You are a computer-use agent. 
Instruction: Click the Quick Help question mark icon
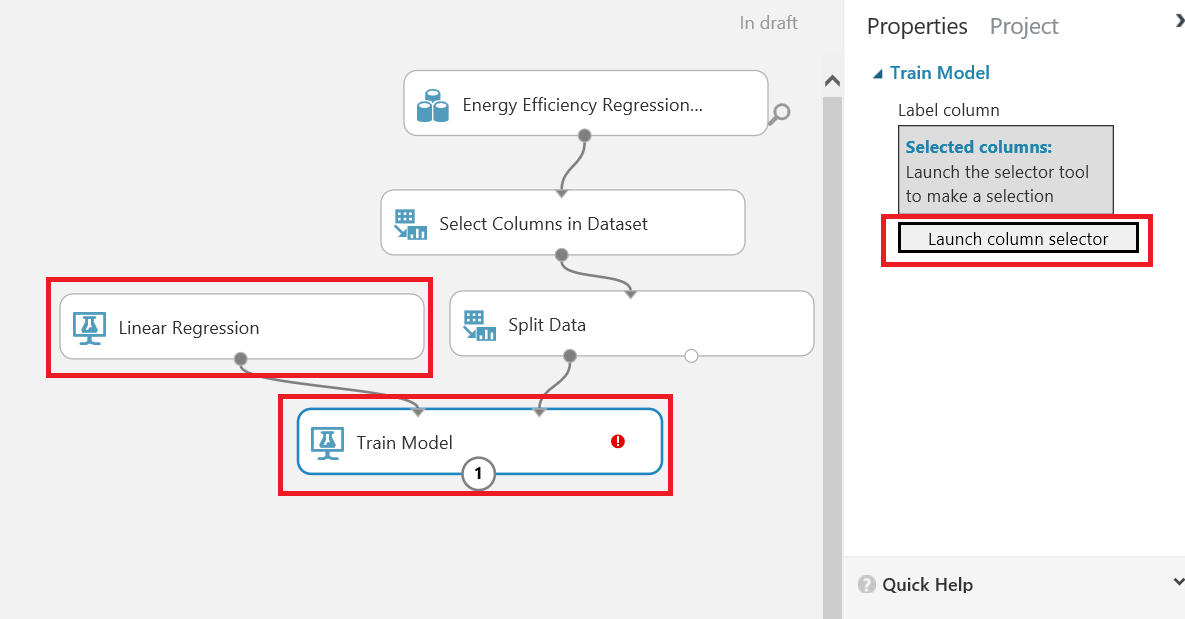click(x=866, y=585)
